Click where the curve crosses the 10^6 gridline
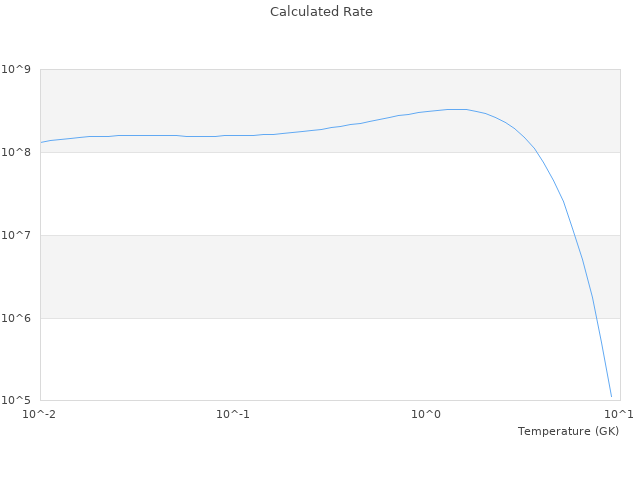The image size is (640, 480). pyautogui.click(x=593, y=318)
